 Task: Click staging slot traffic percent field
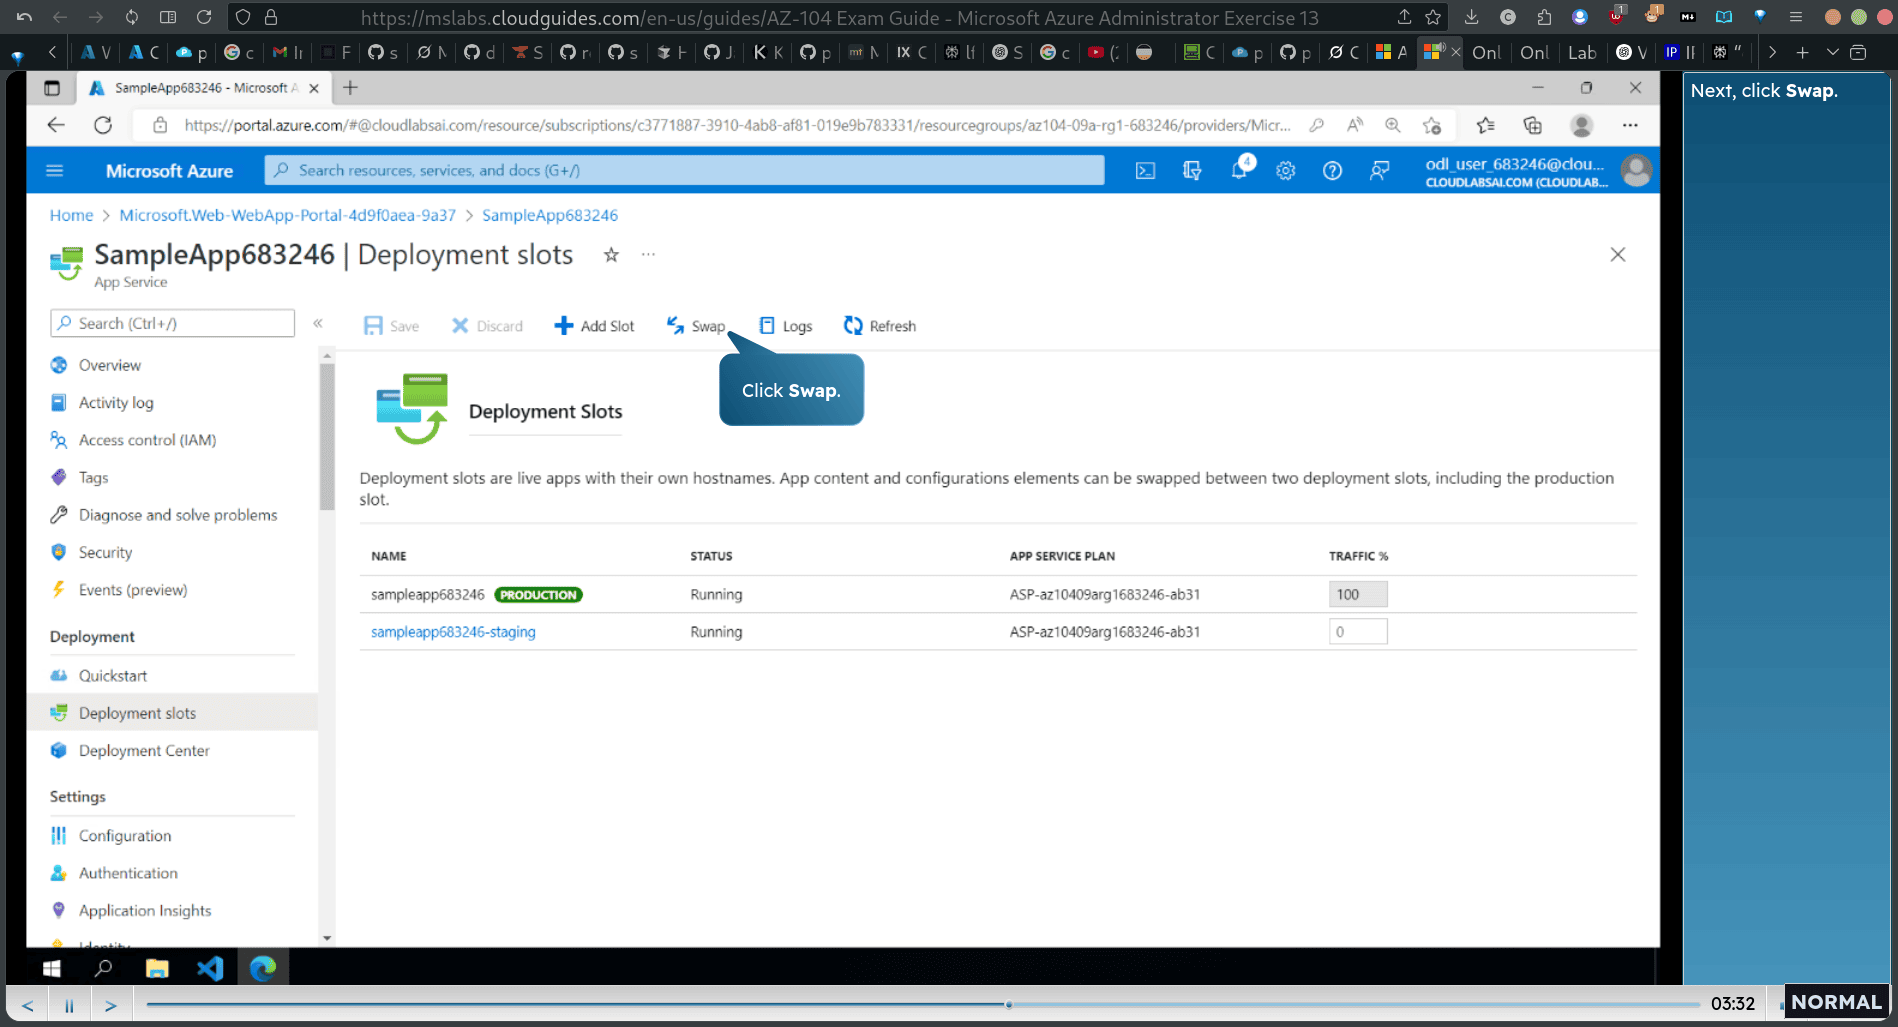point(1358,632)
